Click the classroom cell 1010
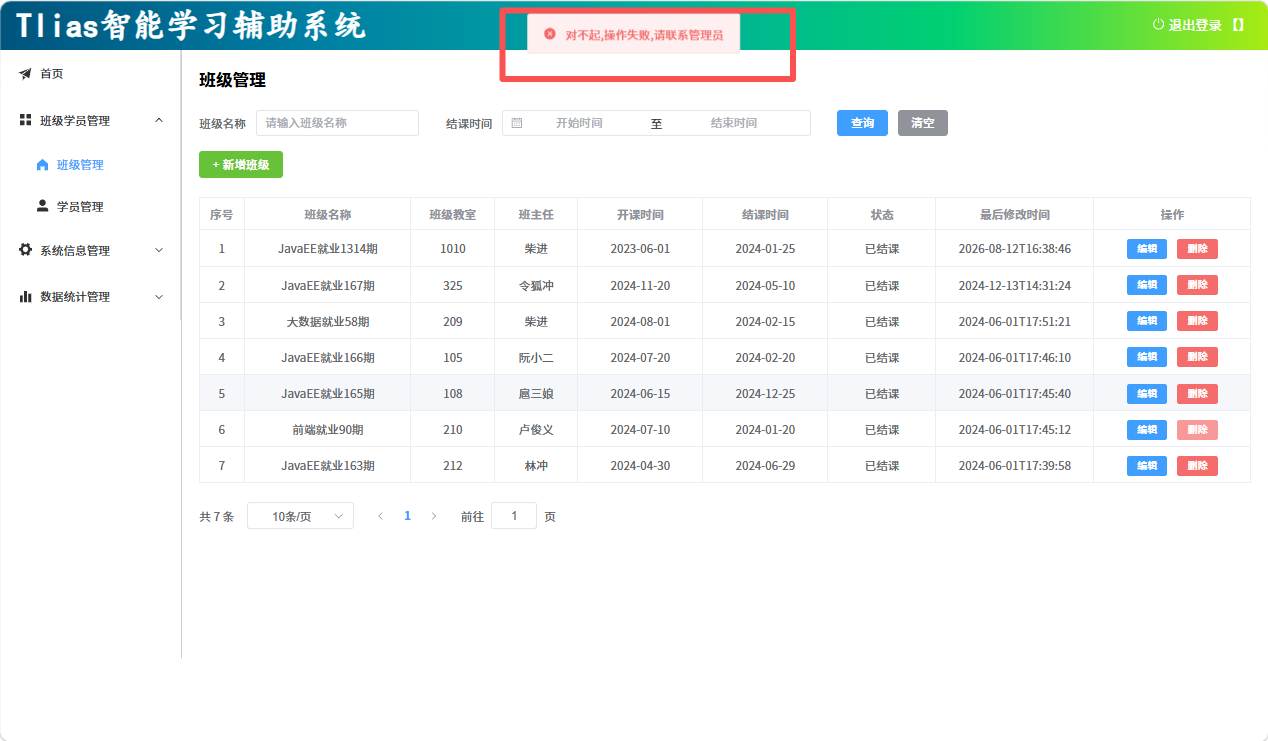The height and width of the screenshot is (741, 1268). [453, 249]
